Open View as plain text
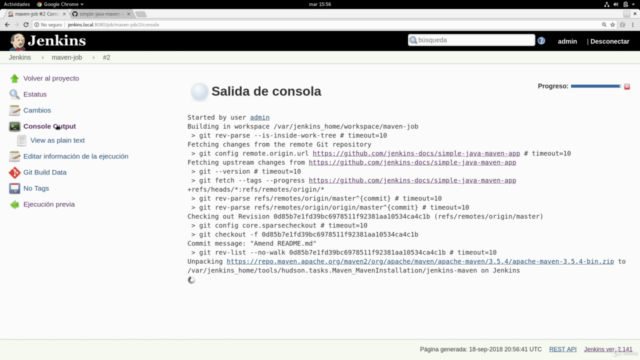 pos(58,140)
